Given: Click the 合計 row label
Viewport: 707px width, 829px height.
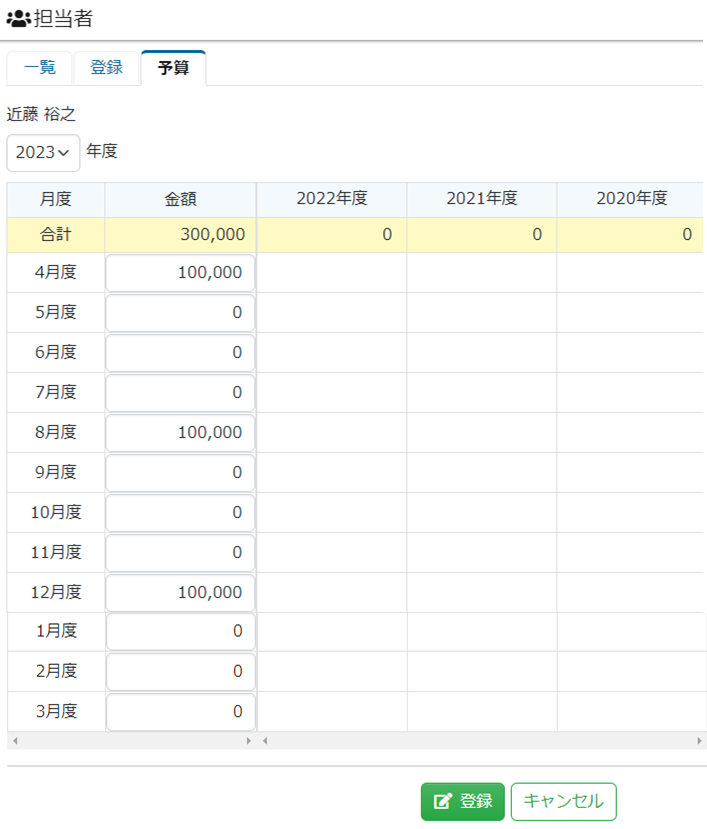Looking at the screenshot, I should [56, 235].
